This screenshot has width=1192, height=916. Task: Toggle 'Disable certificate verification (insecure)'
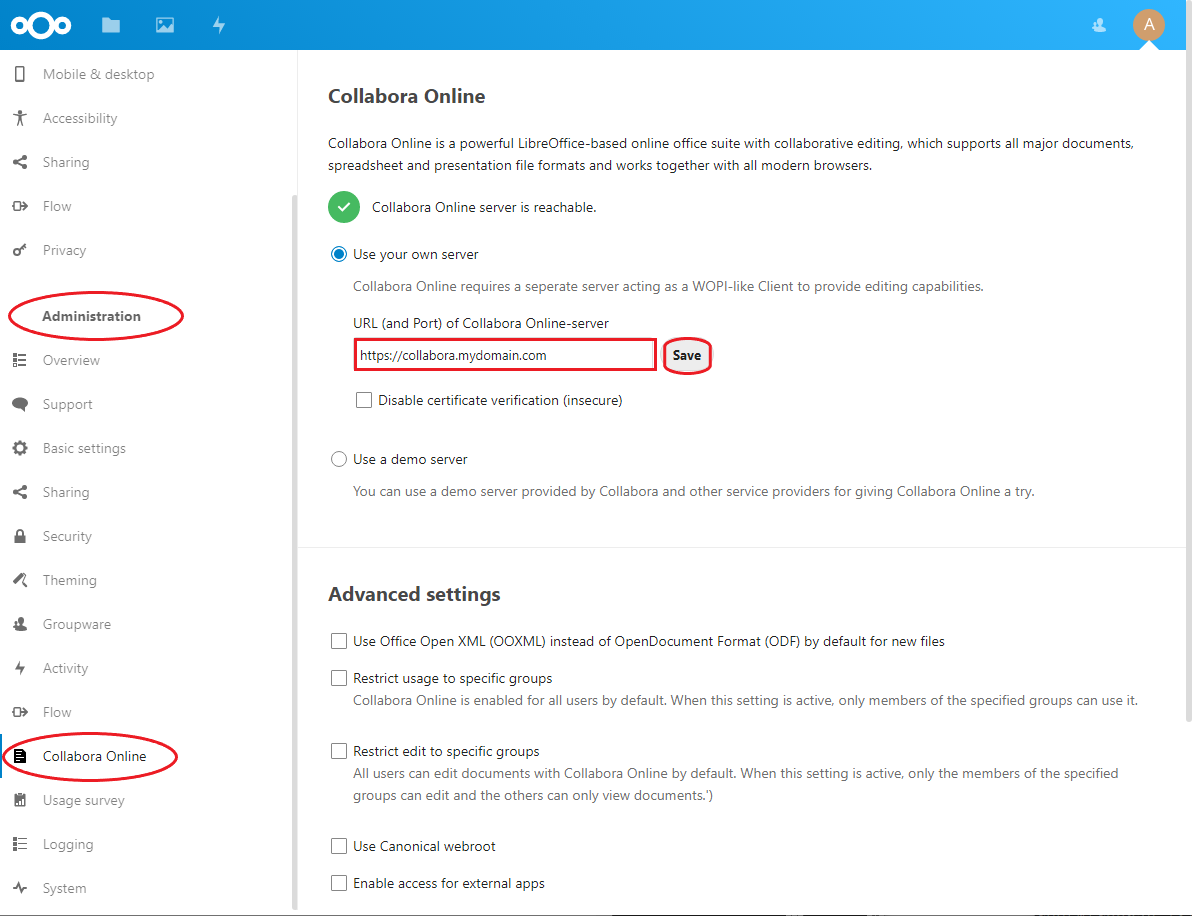(x=364, y=400)
